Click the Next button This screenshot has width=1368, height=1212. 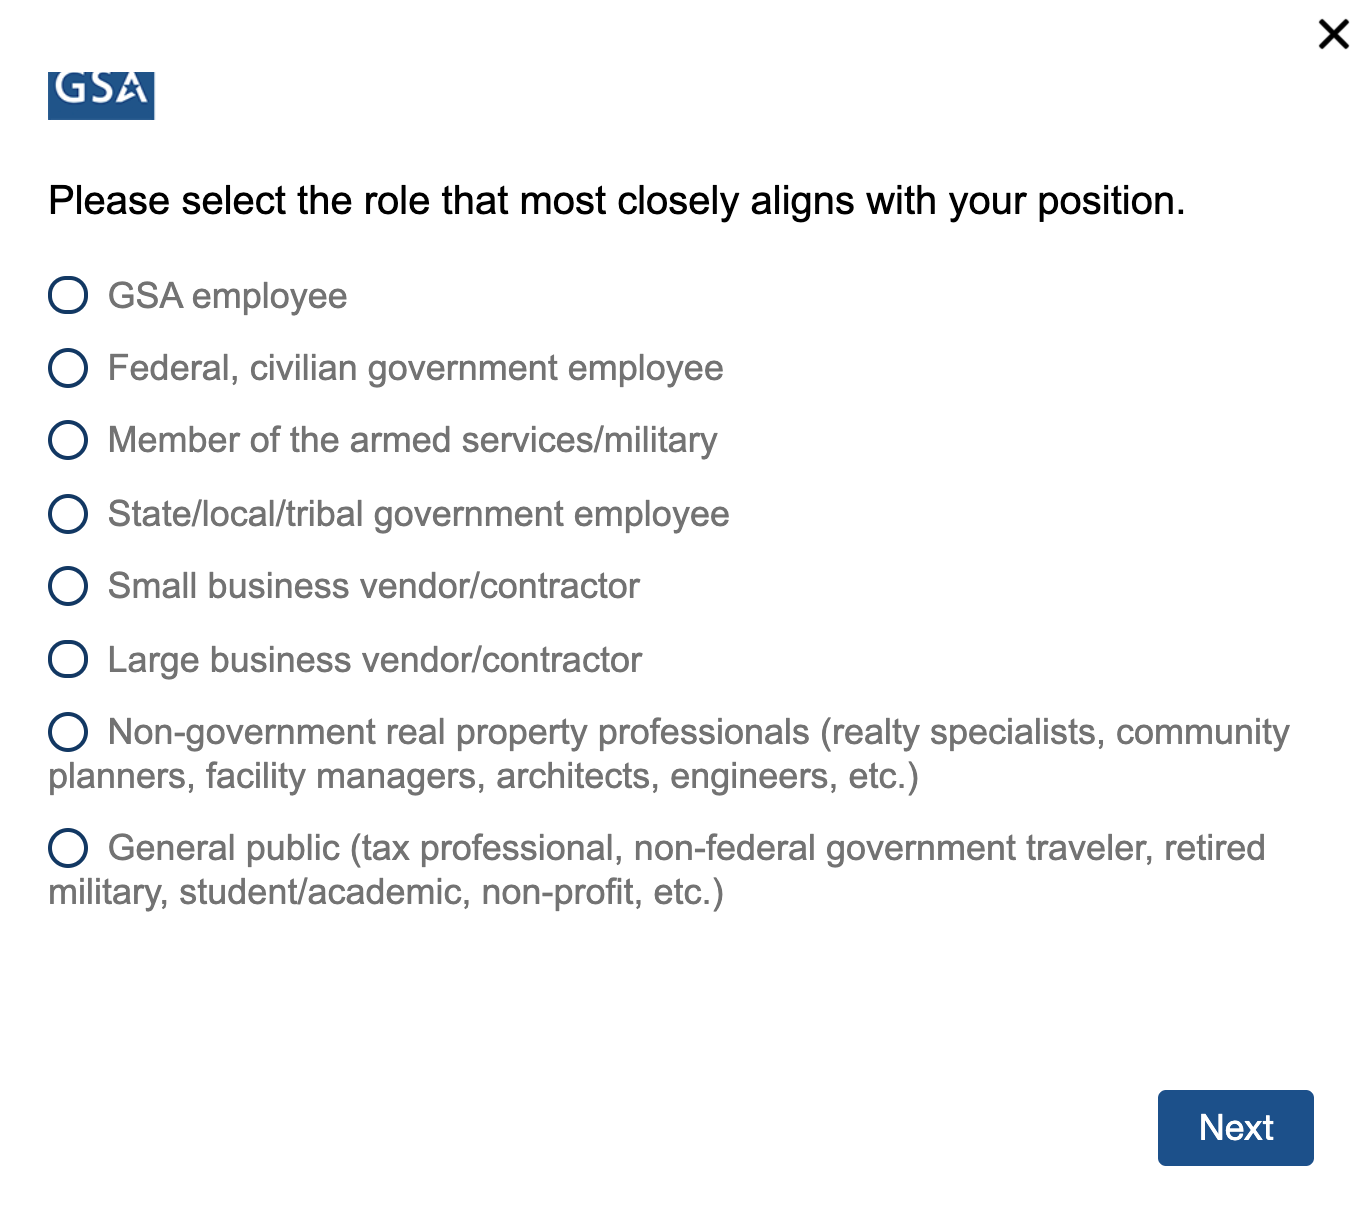coord(1235,1128)
